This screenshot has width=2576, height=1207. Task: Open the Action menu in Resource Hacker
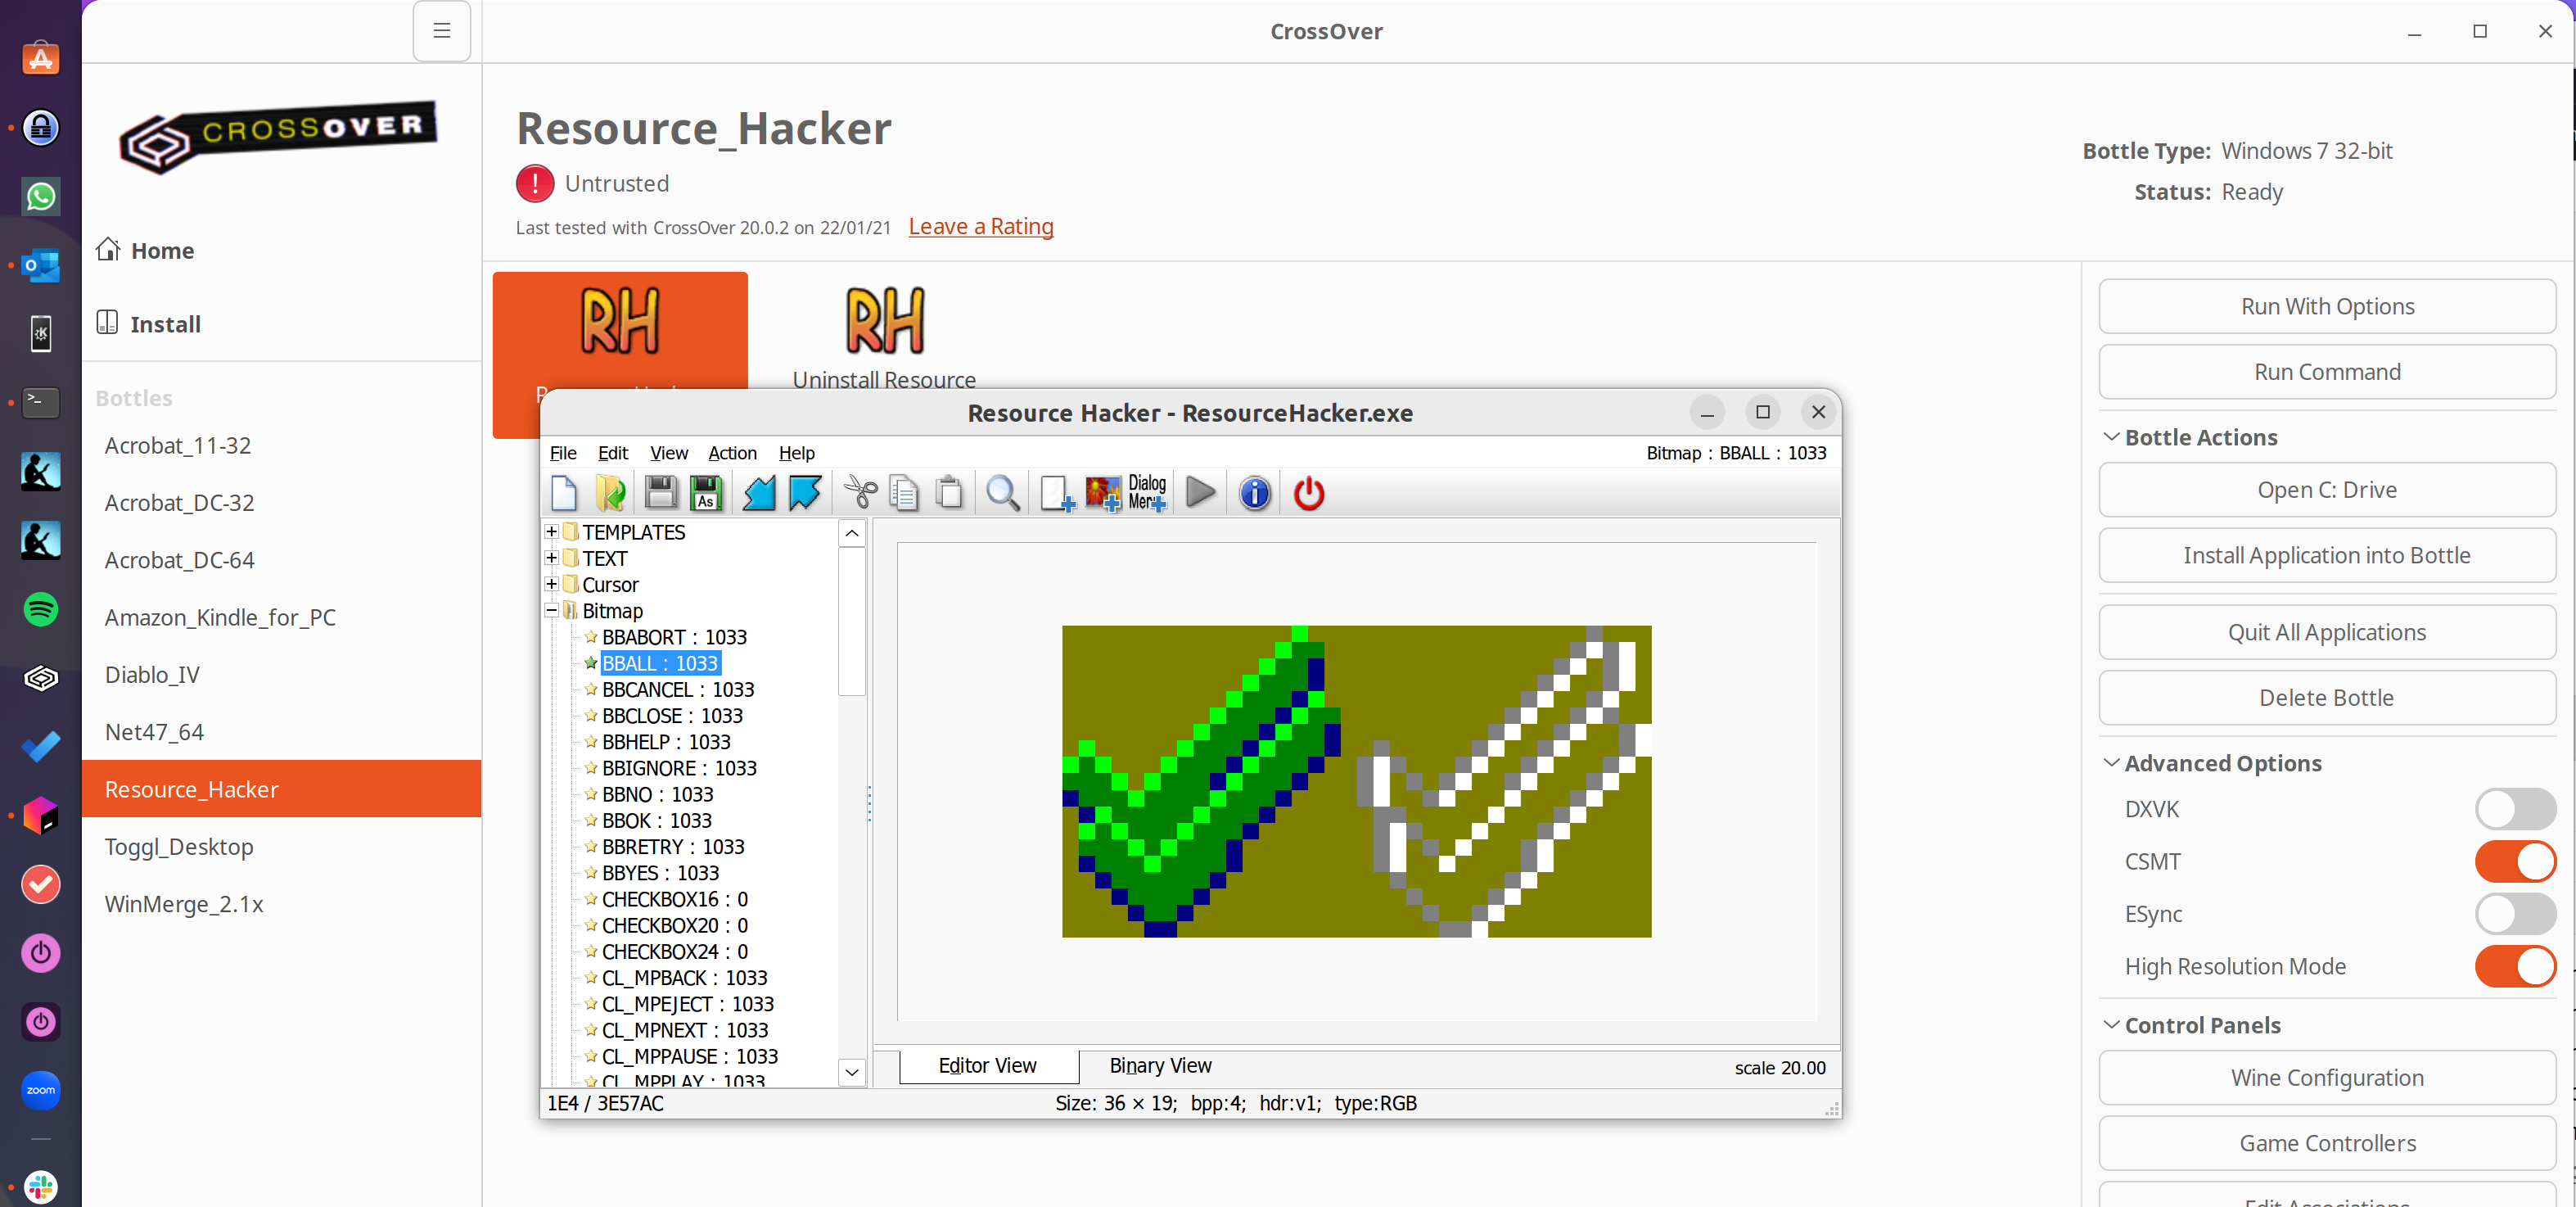731,453
